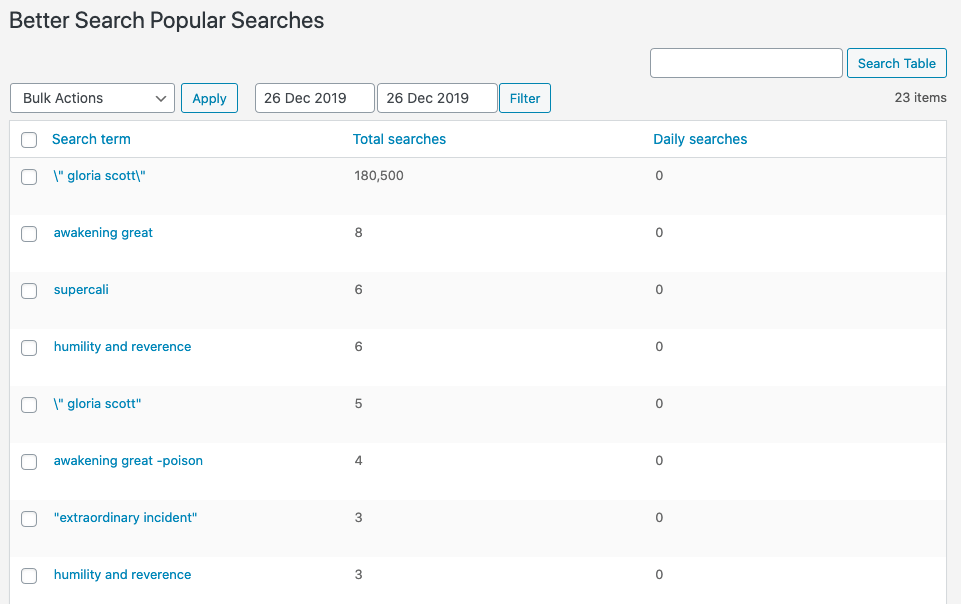This screenshot has width=961, height=604.
Task: Open the Bulk Actions dropdown
Action: click(x=93, y=98)
